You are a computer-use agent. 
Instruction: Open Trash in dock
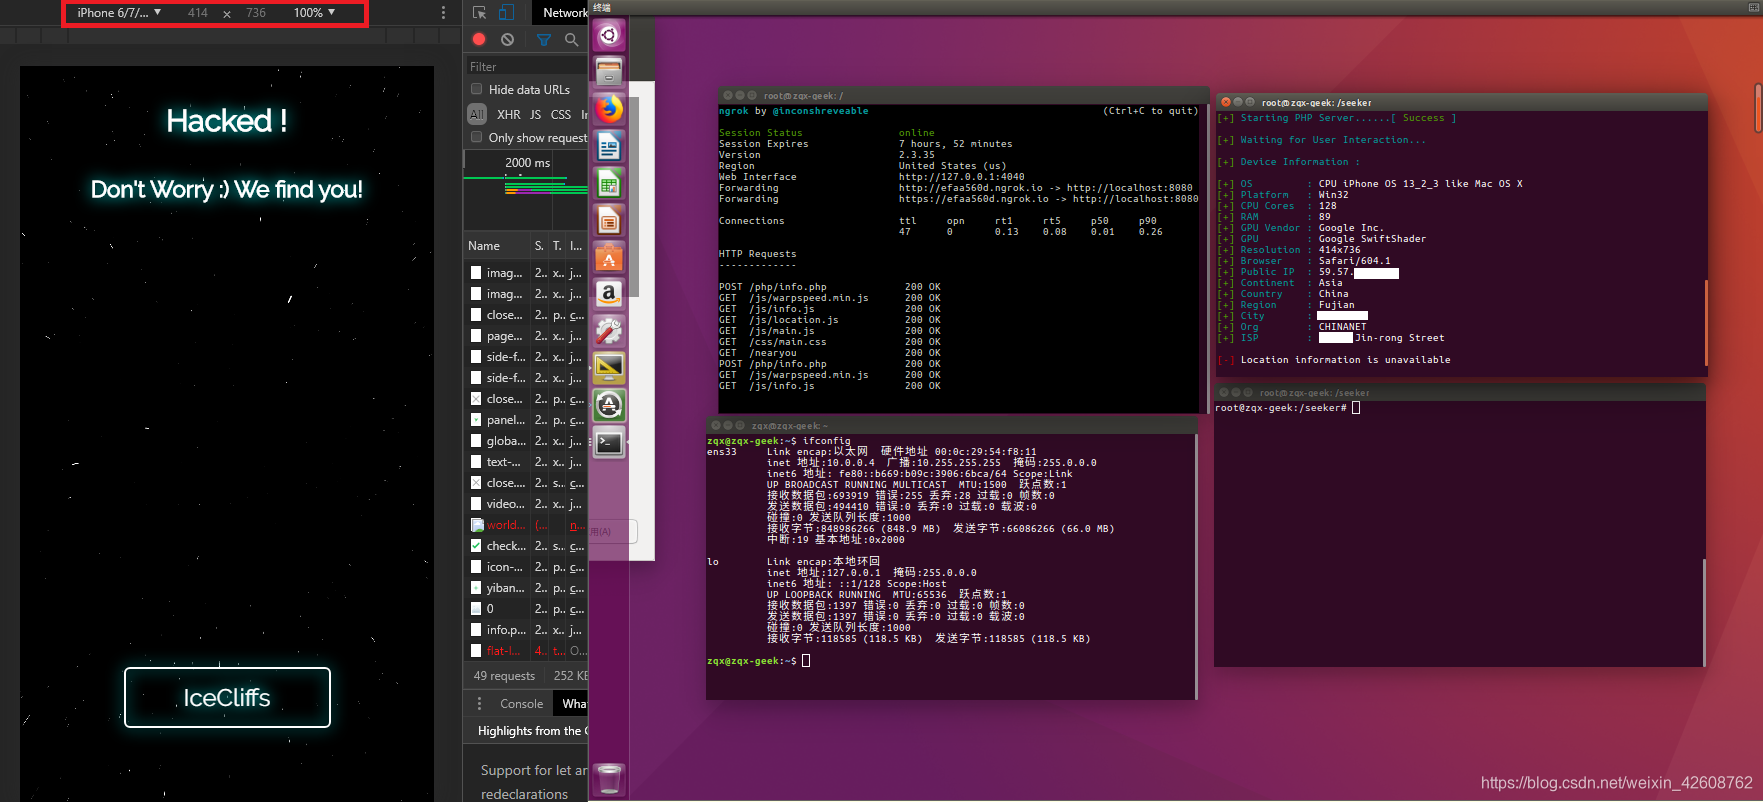click(609, 779)
